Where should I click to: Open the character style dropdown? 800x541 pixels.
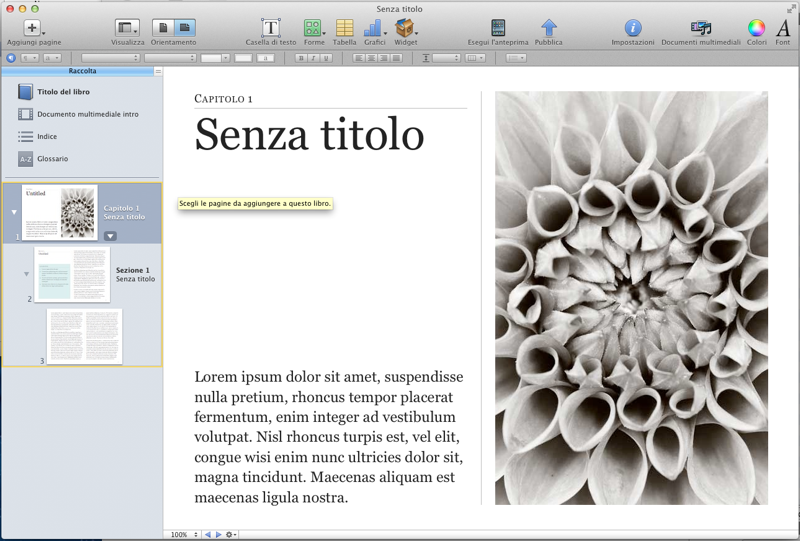pos(52,58)
